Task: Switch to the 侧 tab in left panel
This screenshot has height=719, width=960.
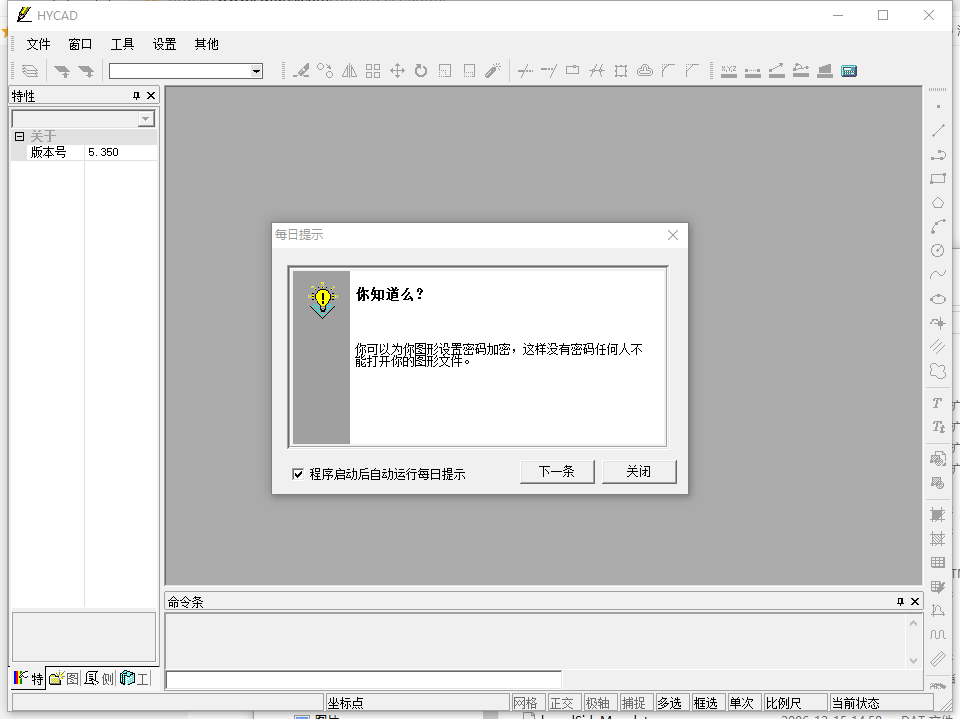Action: [x=100, y=678]
